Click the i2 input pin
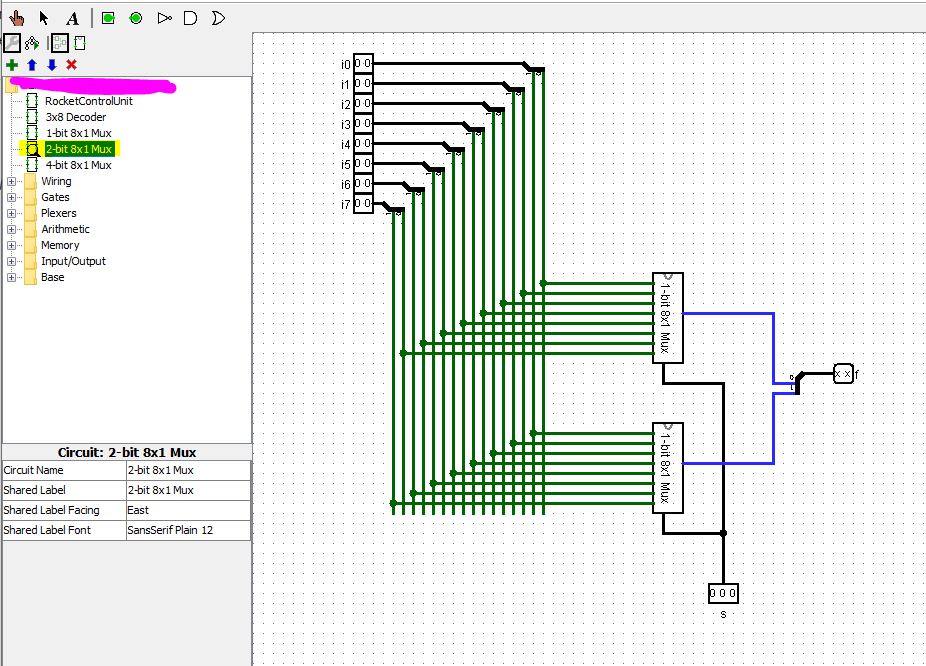 [363, 104]
